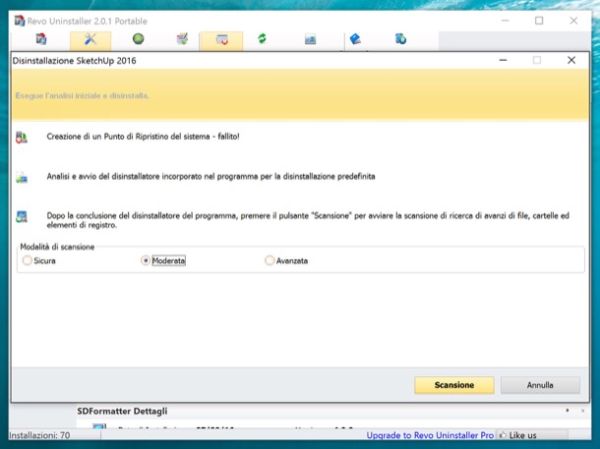Click the Revo Uninstaller title bar app icon

20,21
